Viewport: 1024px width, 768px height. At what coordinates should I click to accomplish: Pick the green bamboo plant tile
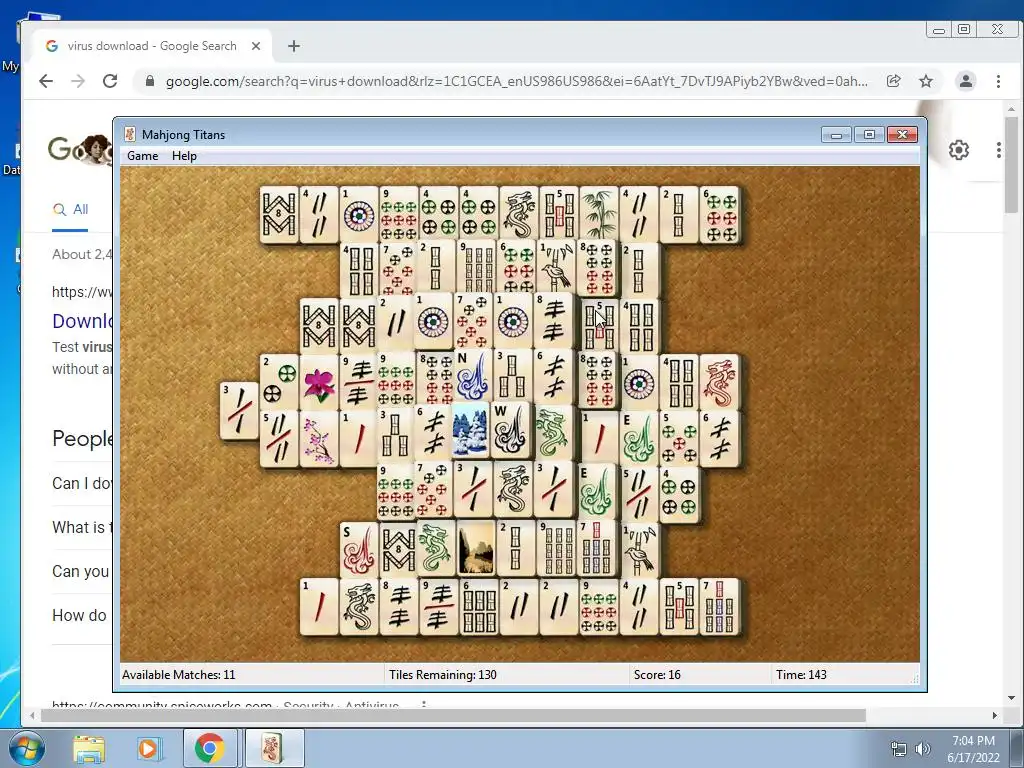click(x=599, y=214)
